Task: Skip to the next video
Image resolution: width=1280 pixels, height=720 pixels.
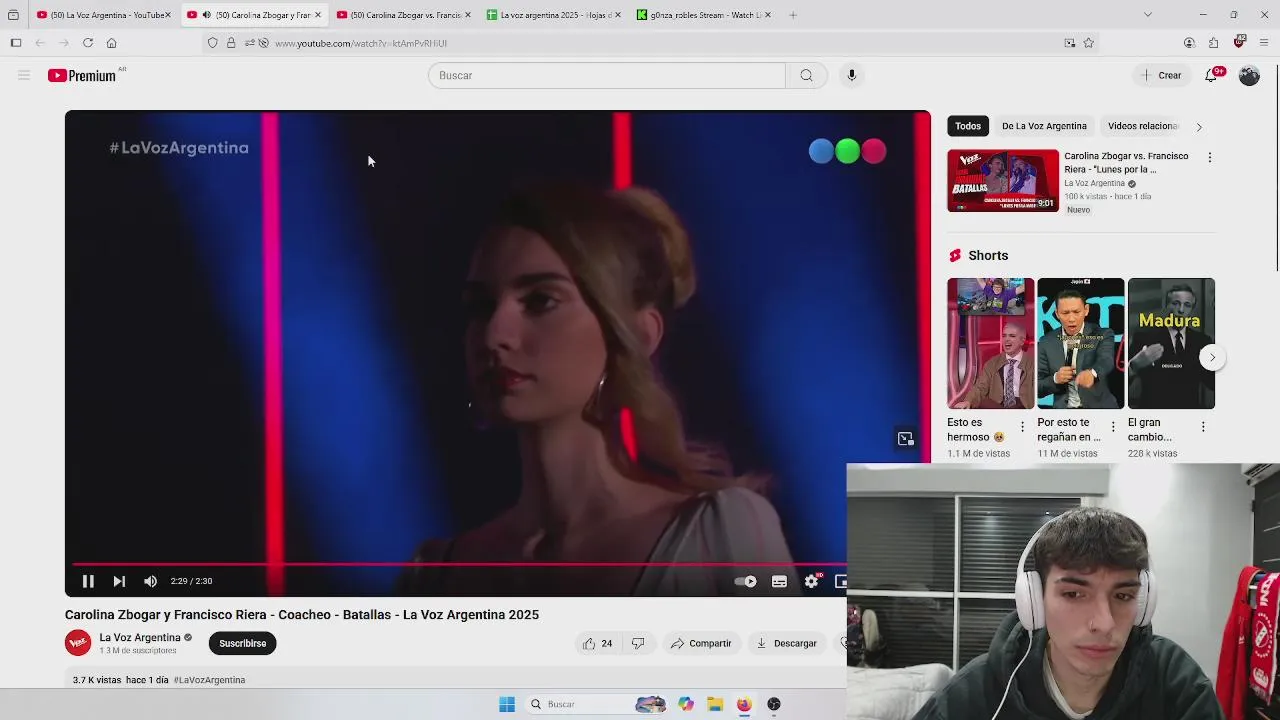Action: (119, 581)
